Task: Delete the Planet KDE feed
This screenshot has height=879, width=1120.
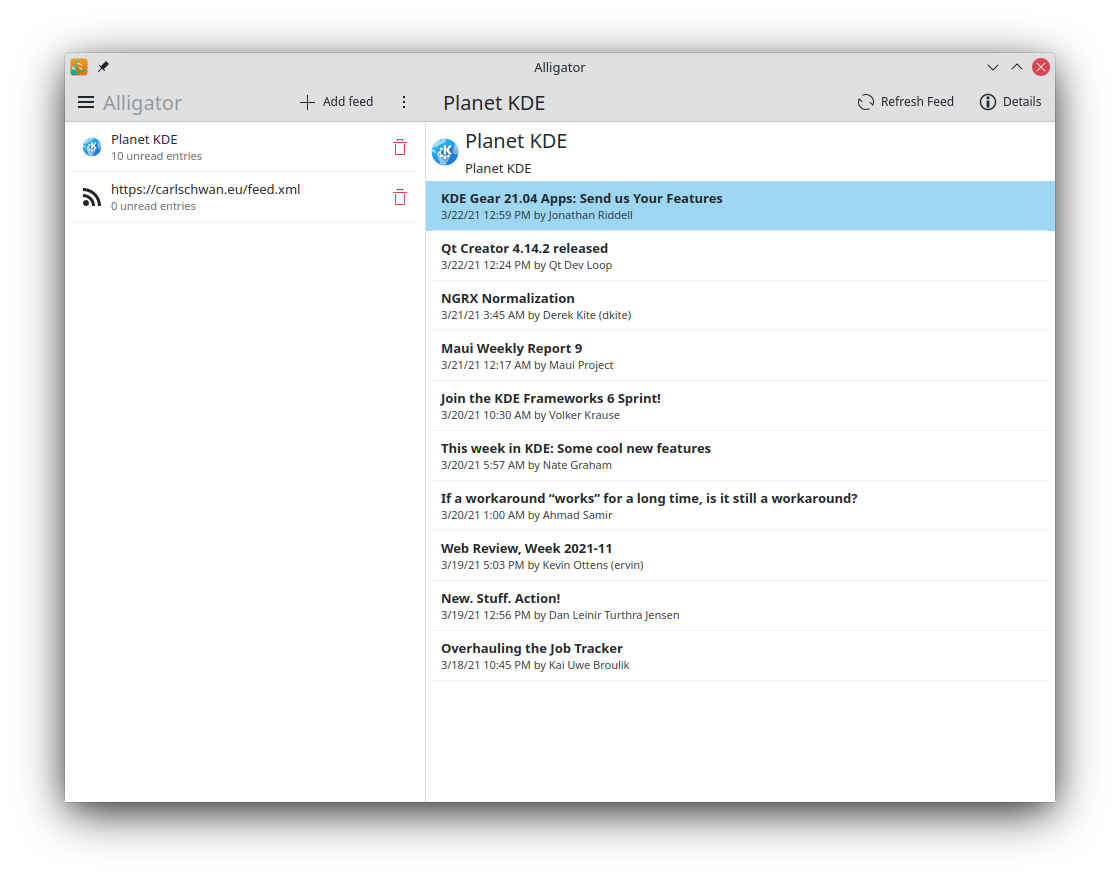Action: (400, 147)
